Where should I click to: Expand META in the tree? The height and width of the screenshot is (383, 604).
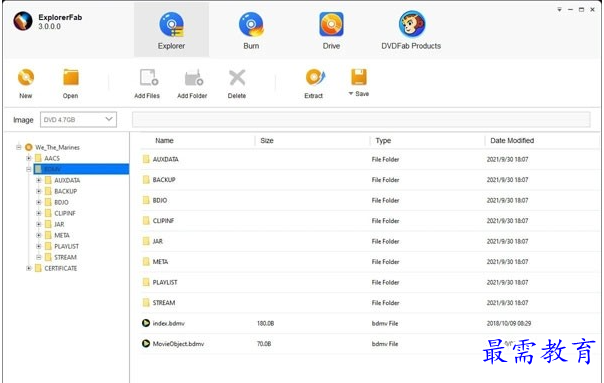(x=39, y=235)
